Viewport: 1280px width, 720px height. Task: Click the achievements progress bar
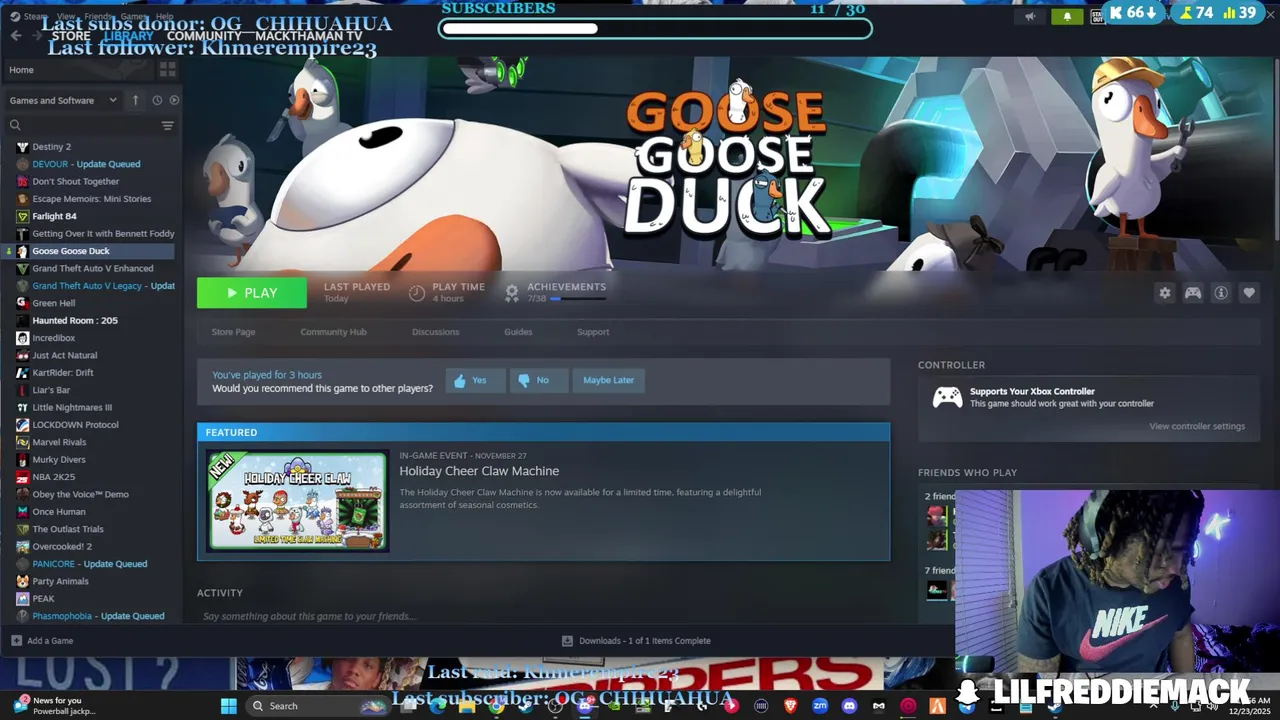[577, 299]
